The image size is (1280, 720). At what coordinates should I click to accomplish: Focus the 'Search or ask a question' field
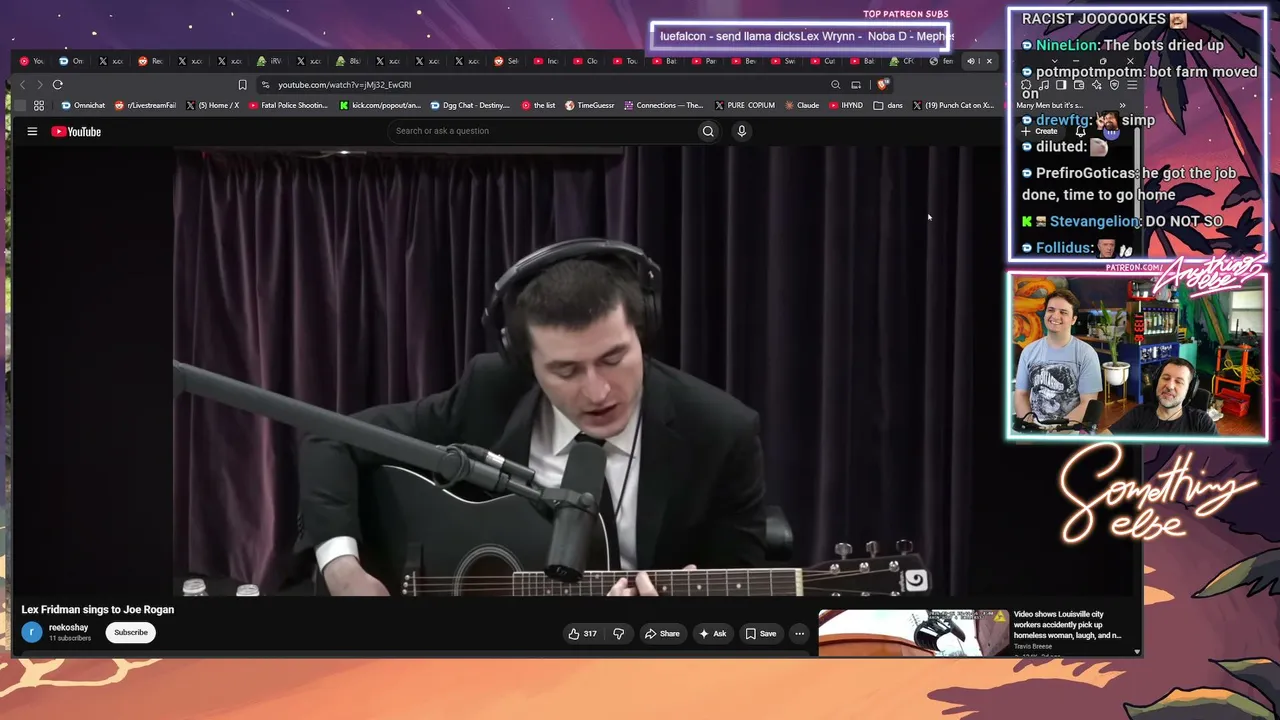542,131
